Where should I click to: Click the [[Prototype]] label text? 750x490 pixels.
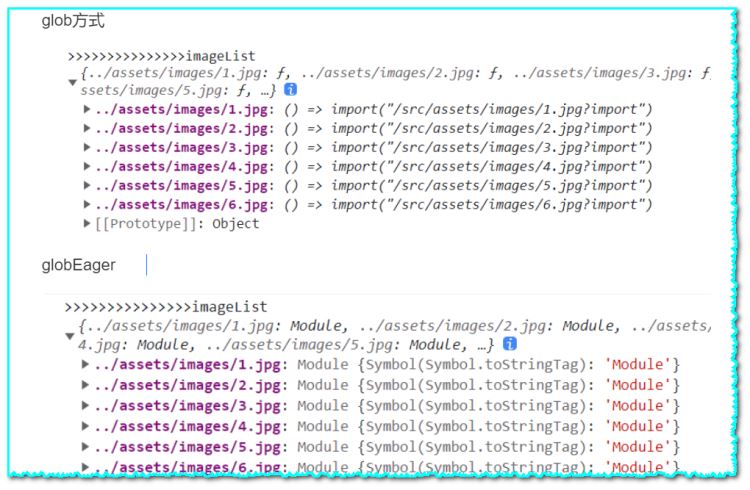pos(145,224)
